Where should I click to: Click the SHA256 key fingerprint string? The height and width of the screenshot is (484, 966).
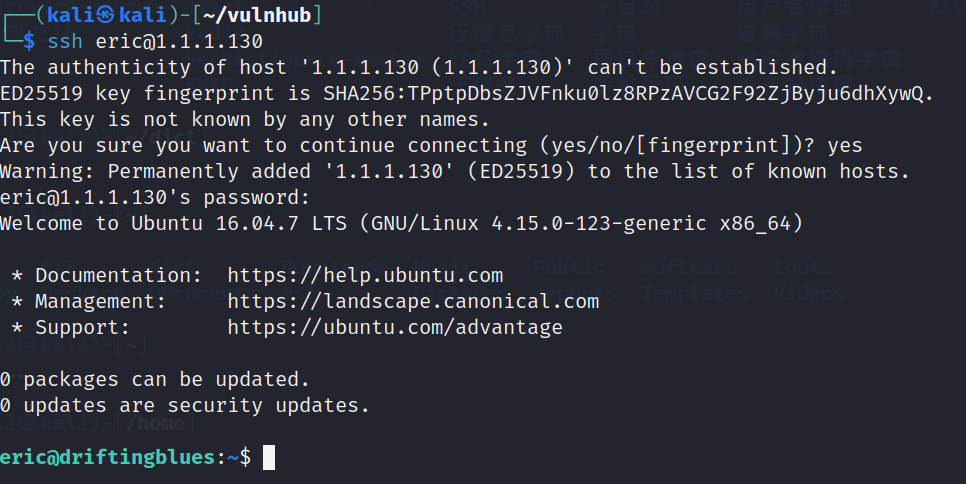click(x=623, y=94)
